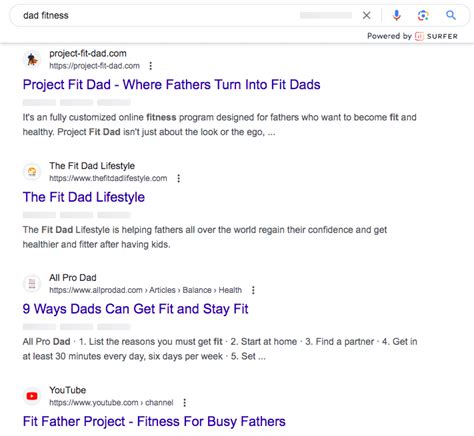Click the 'All Pro Dad' site name
This screenshot has height=436, width=474.
click(x=73, y=278)
